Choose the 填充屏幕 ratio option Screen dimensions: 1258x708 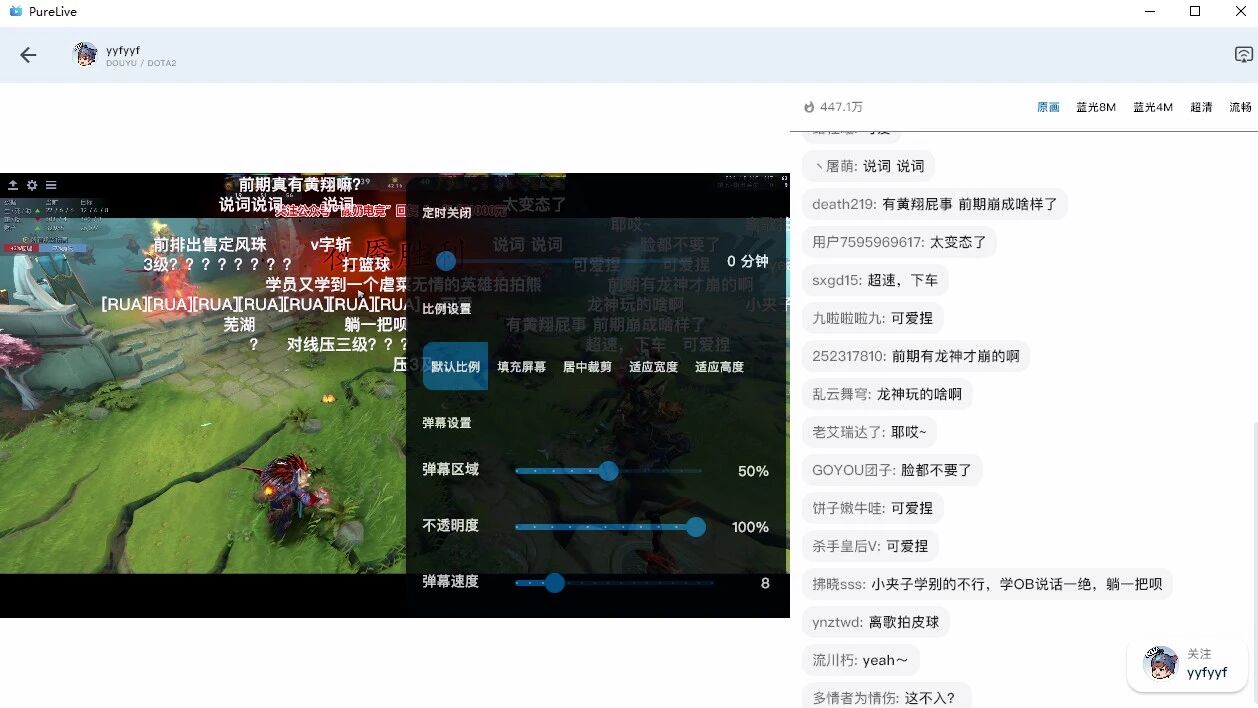tap(522, 367)
